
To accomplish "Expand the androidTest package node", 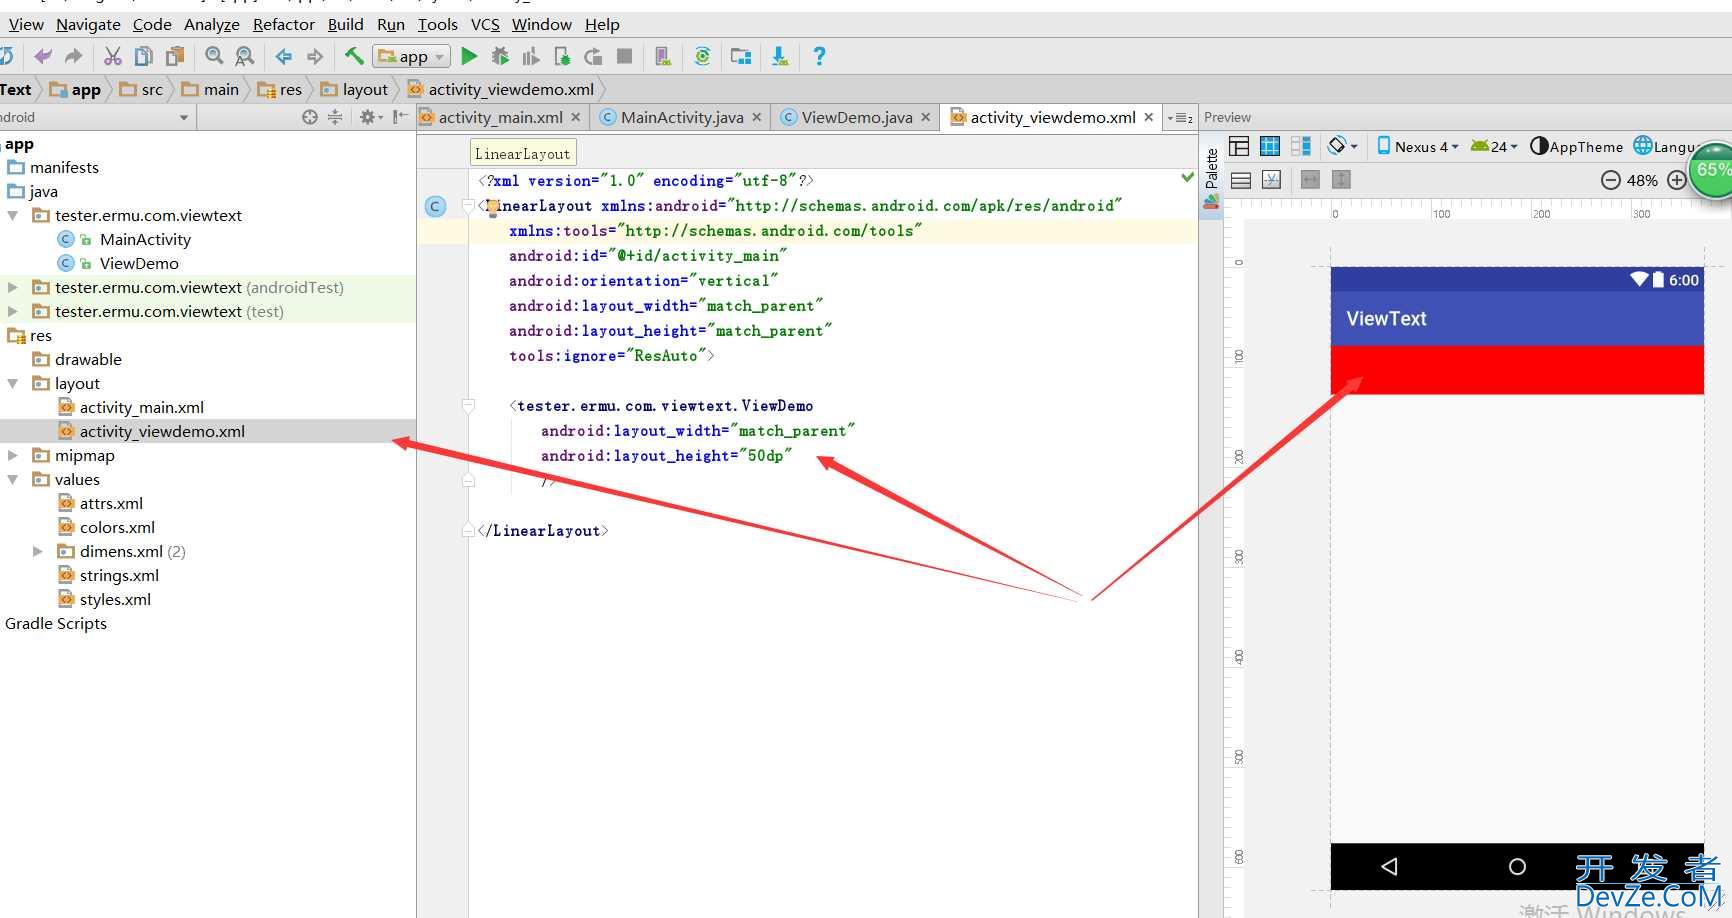I will pos(13,287).
